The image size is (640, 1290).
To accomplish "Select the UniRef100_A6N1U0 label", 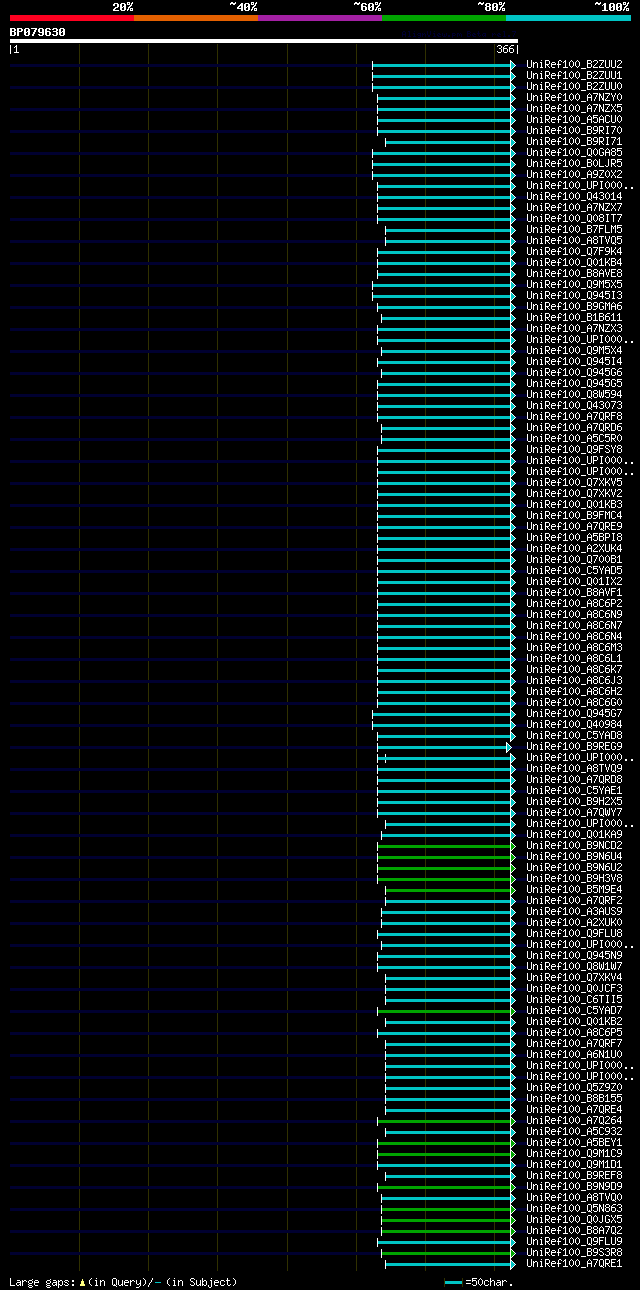I will click(x=574, y=1054).
